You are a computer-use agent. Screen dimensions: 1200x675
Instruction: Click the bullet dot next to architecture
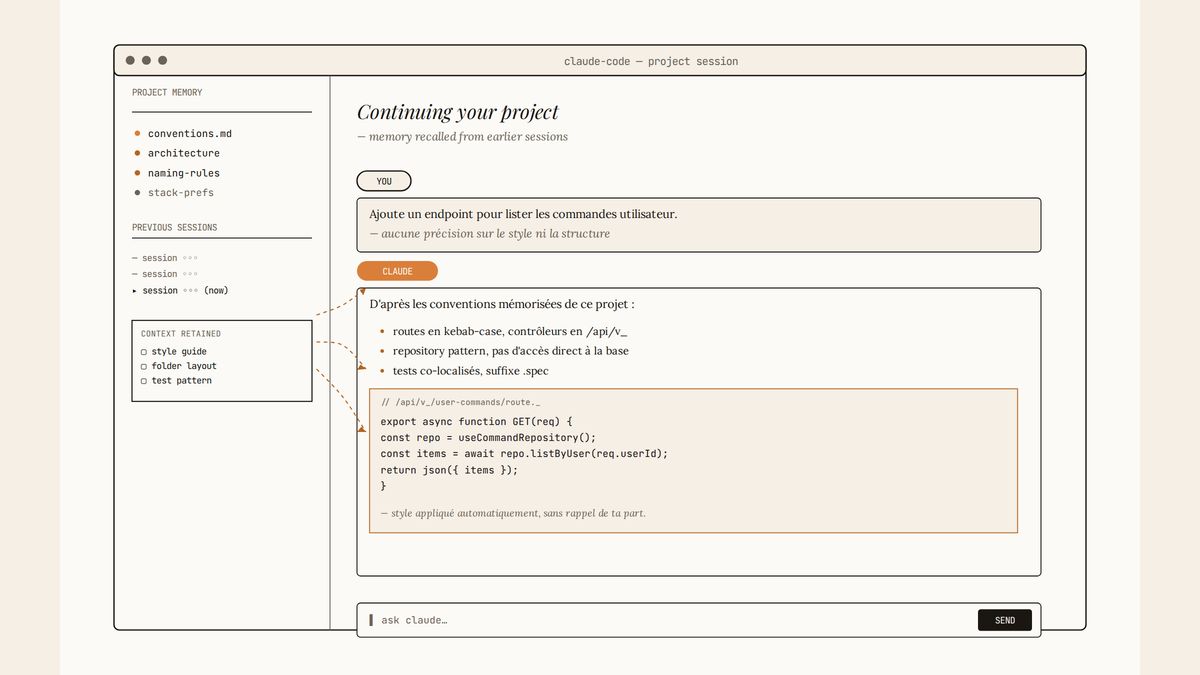(137, 153)
